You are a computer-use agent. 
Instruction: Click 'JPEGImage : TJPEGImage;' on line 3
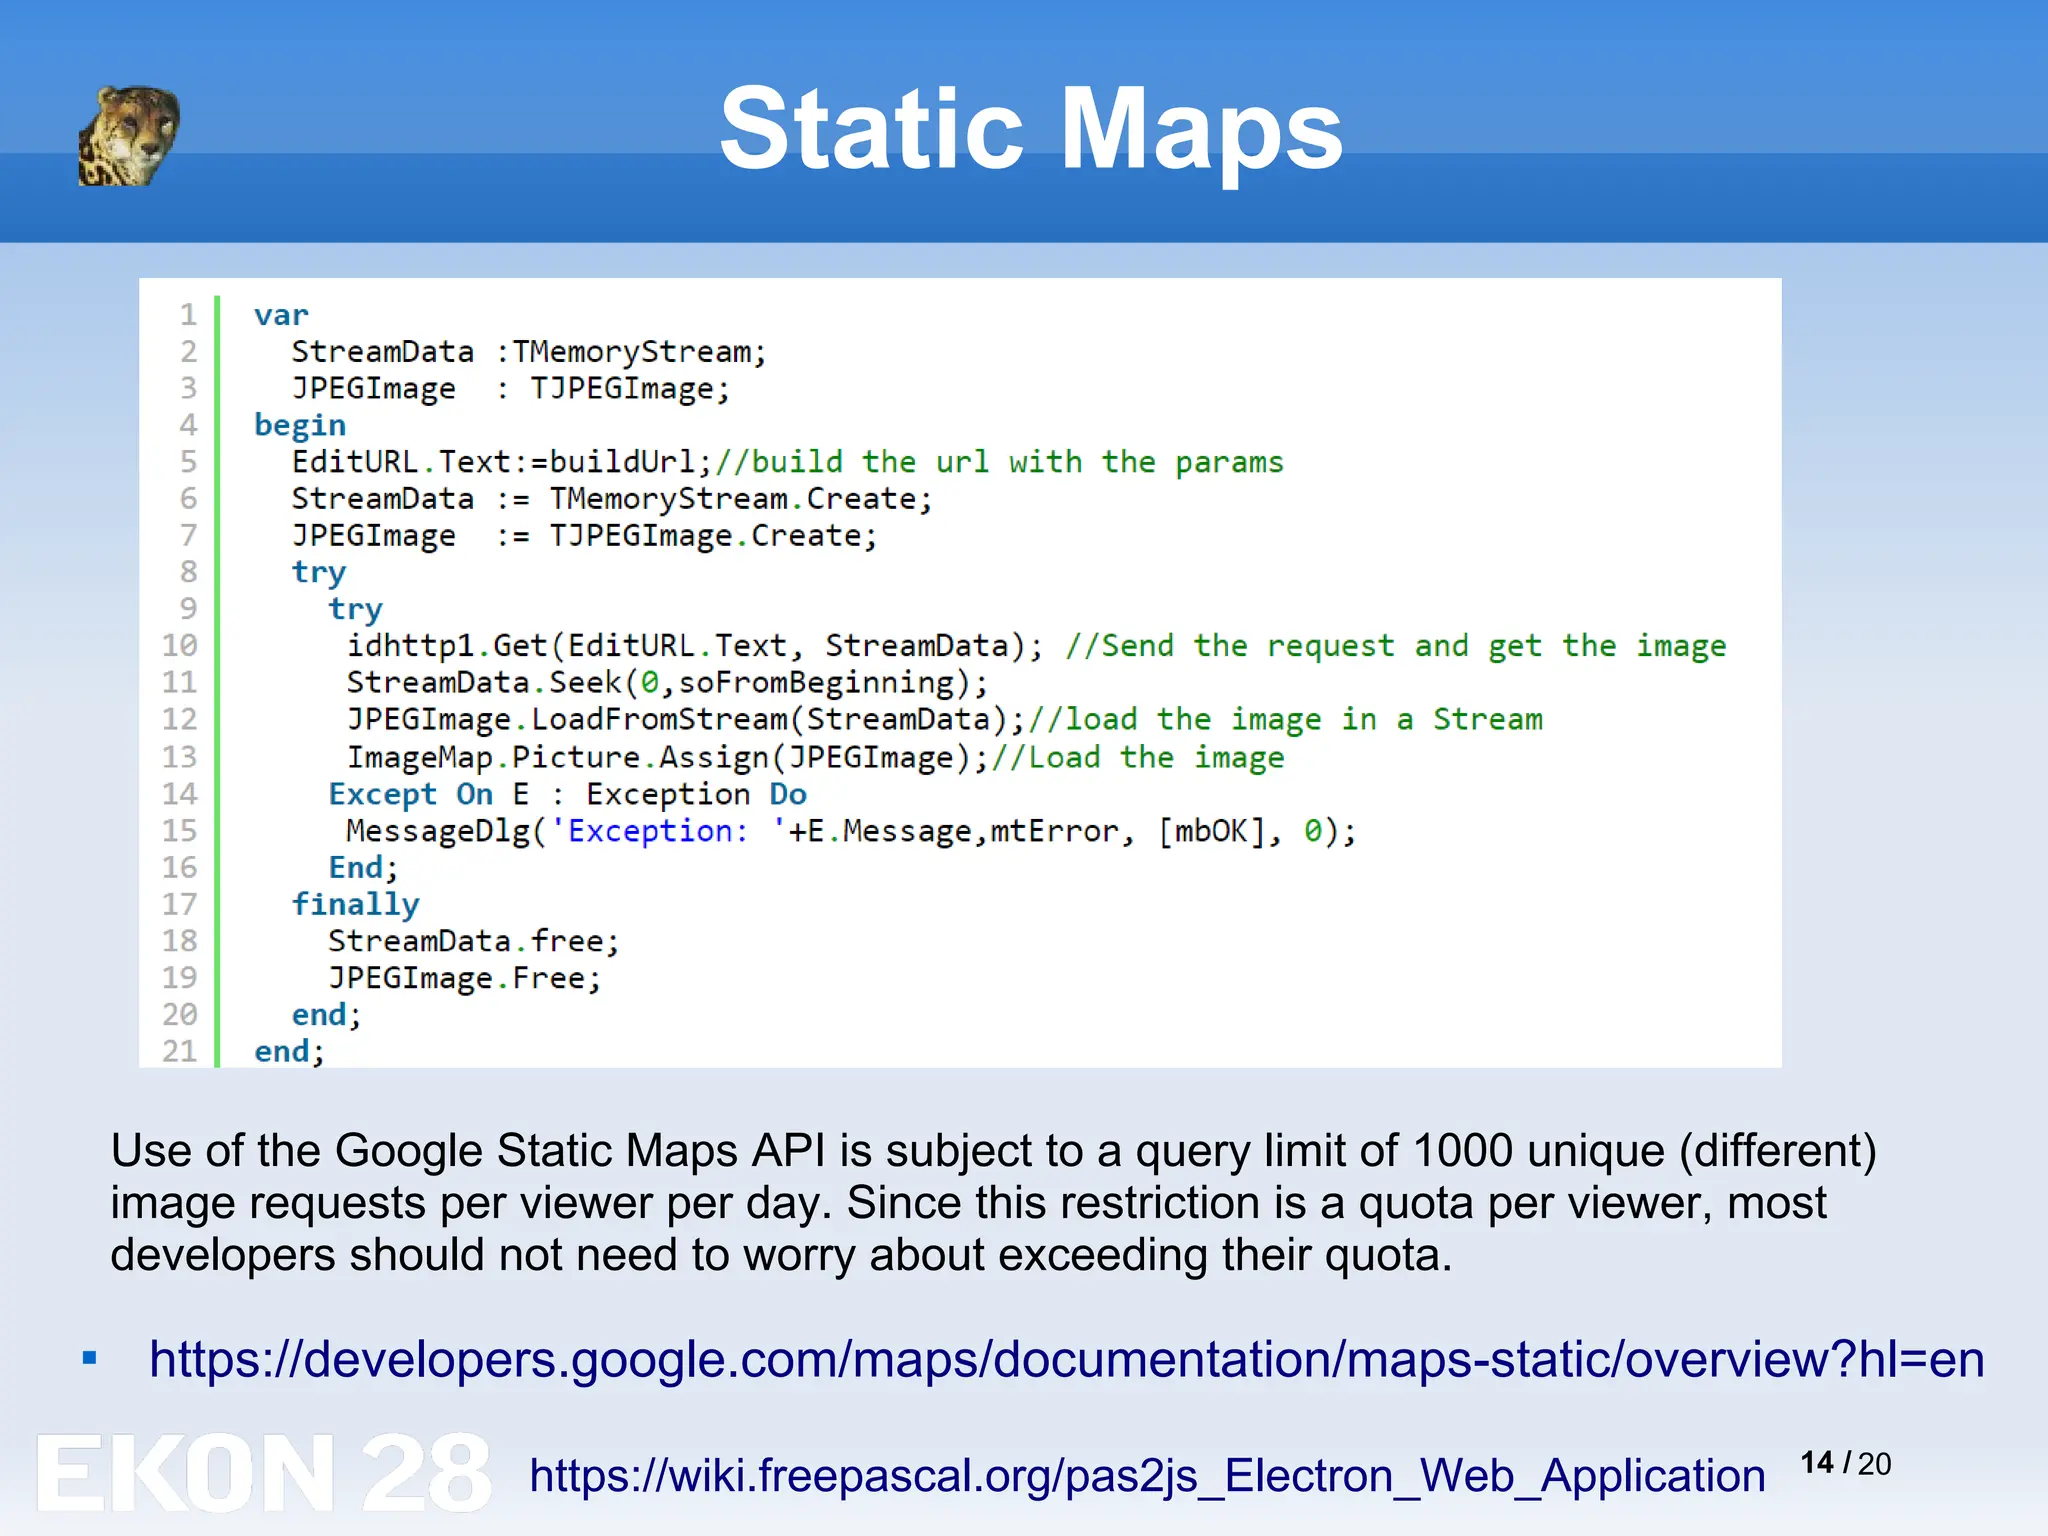point(511,389)
